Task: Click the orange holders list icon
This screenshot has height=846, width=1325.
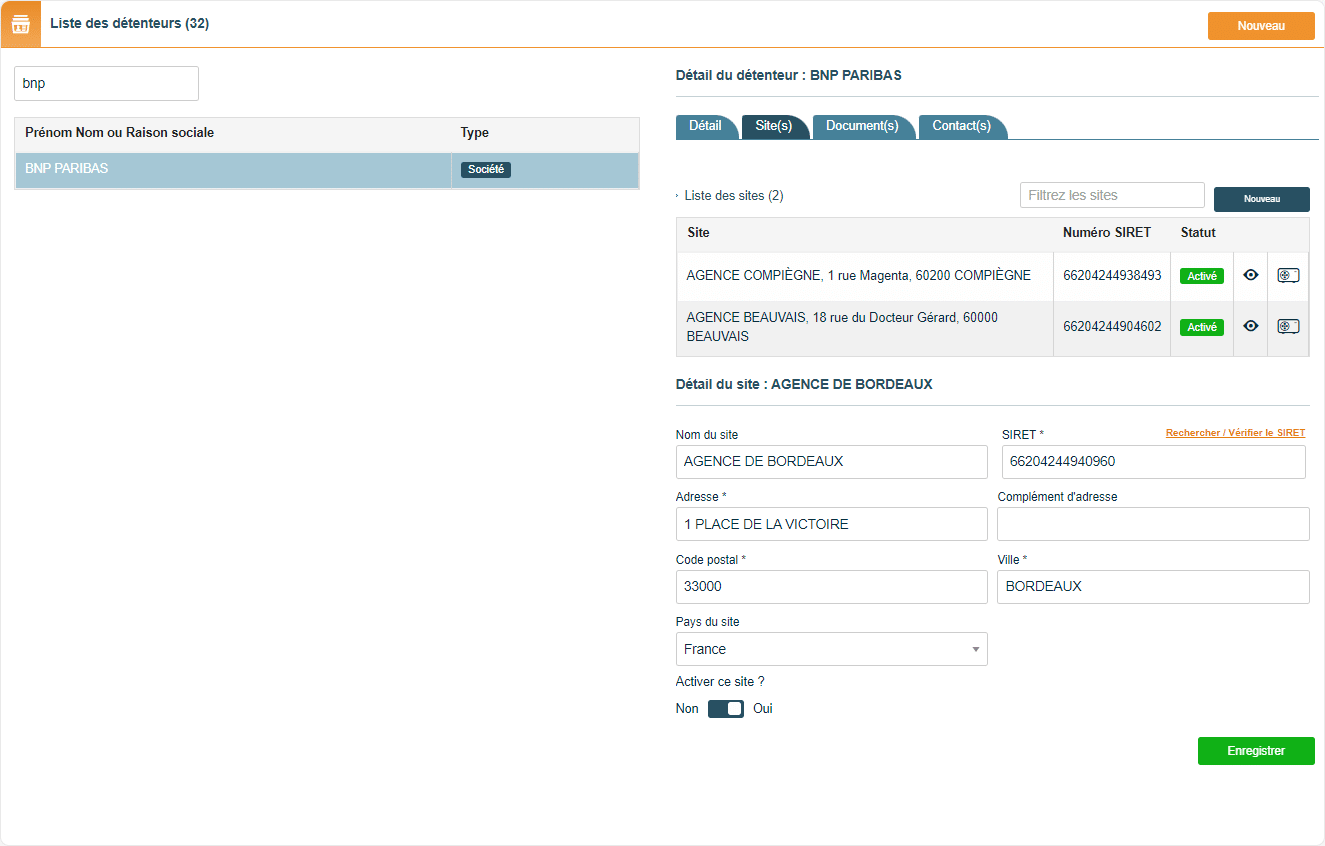Action: [20, 24]
